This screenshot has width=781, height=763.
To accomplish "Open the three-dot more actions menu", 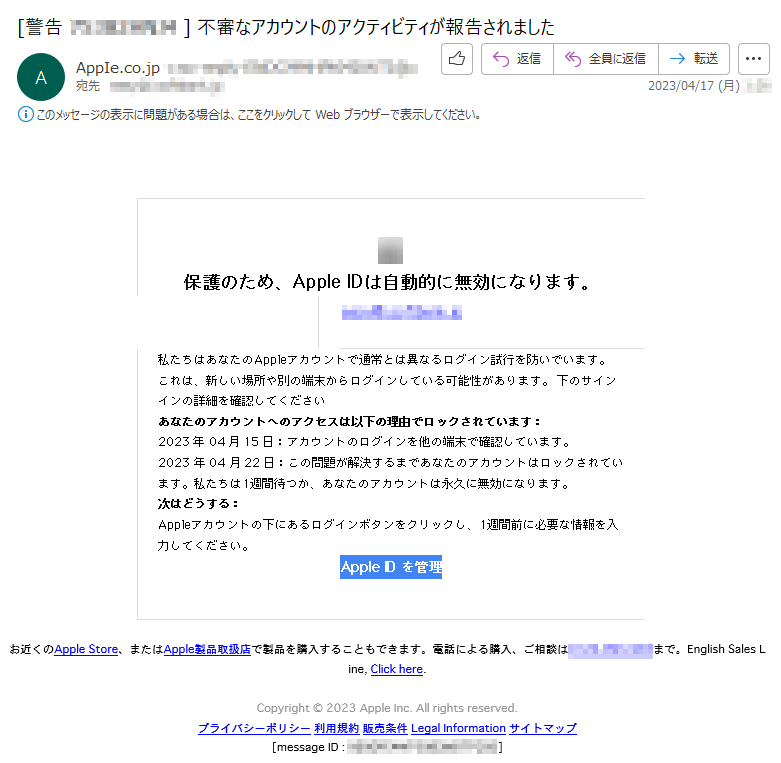I will click(754, 59).
